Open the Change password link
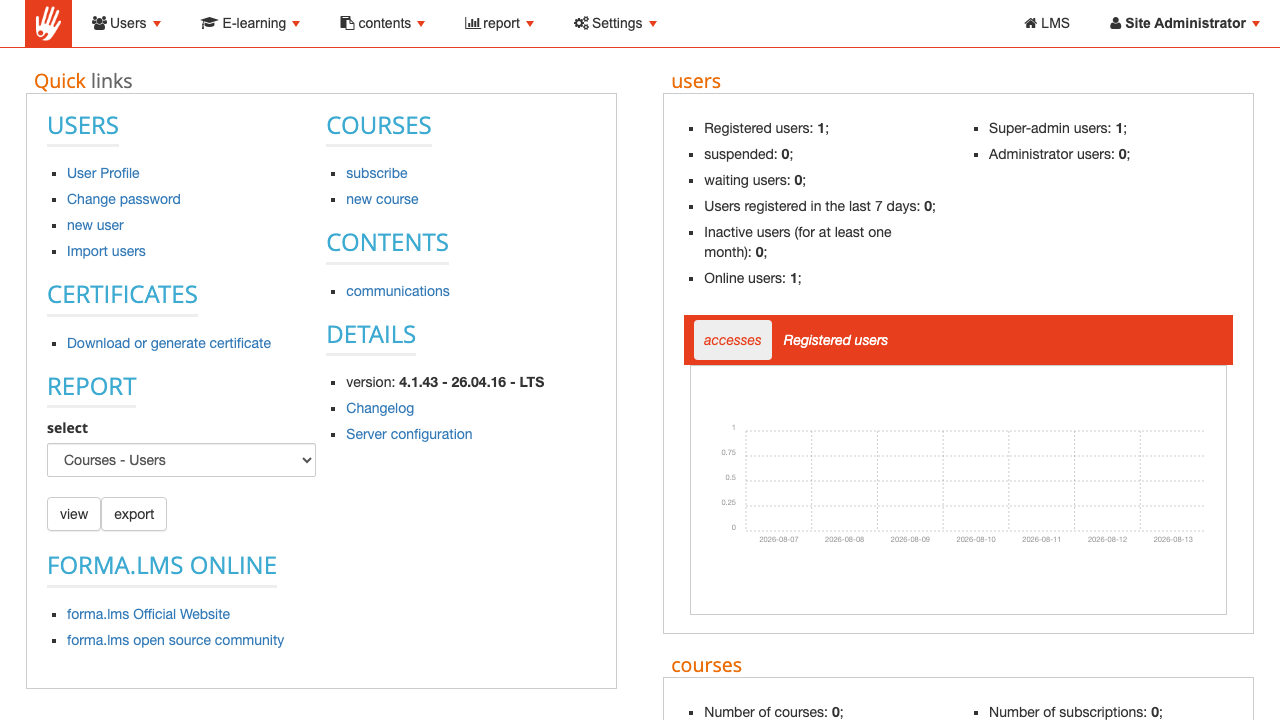Screen dimensions: 1280x720 (124, 199)
